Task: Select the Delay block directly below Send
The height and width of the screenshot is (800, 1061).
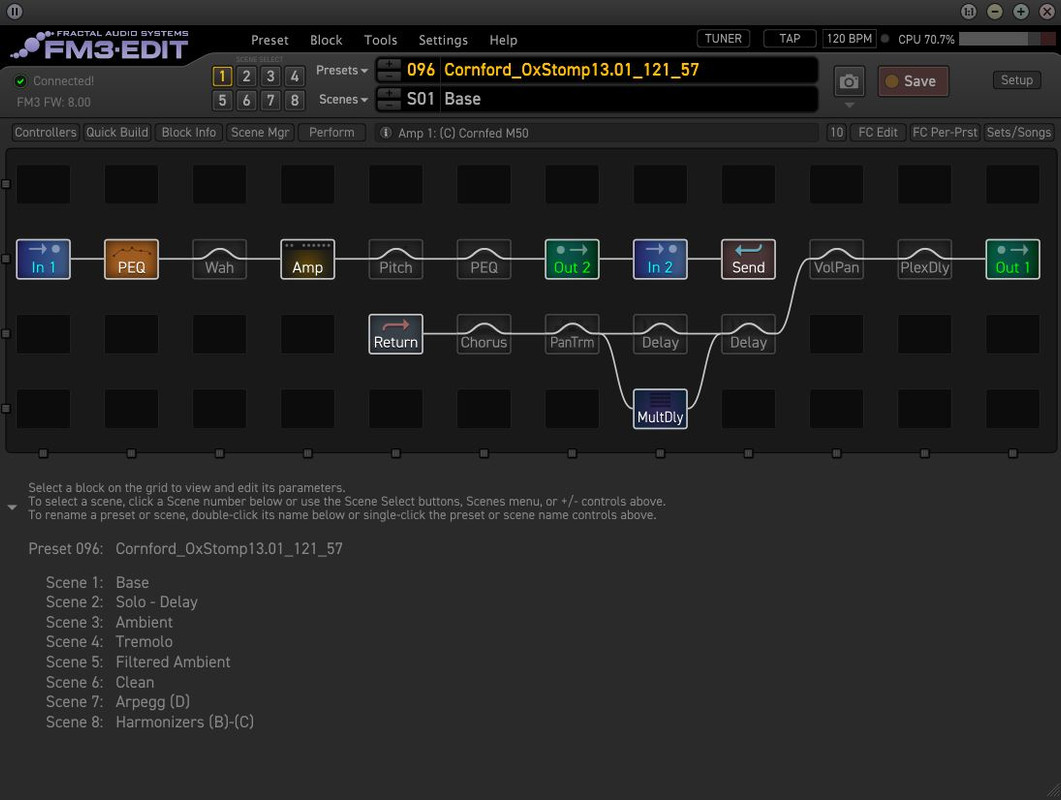Action: 748,334
